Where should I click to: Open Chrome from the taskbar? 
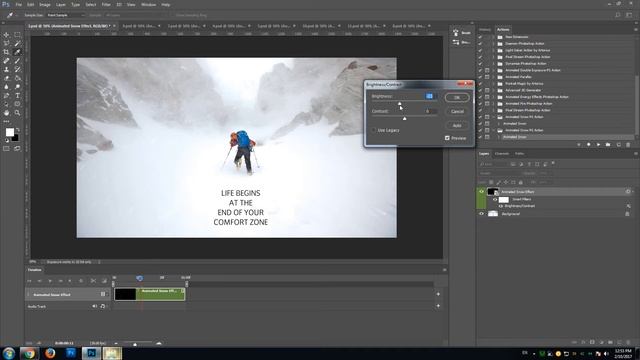pos(29,353)
